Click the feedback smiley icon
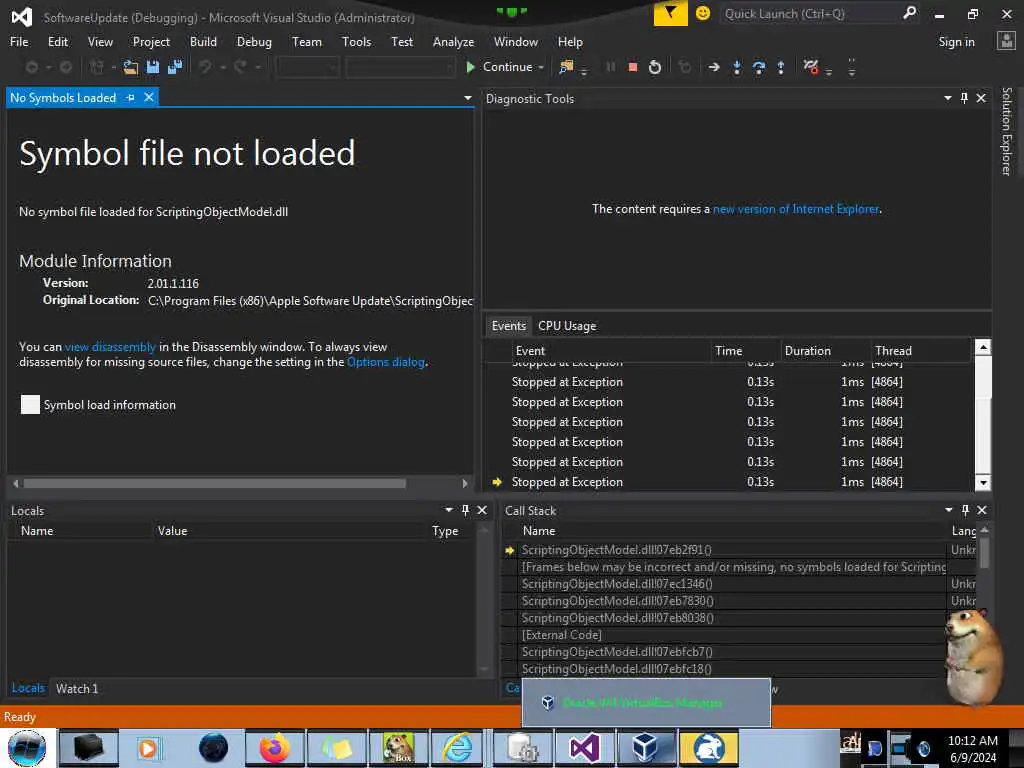Viewport: 1024px width, 768px height. point(703,13)
